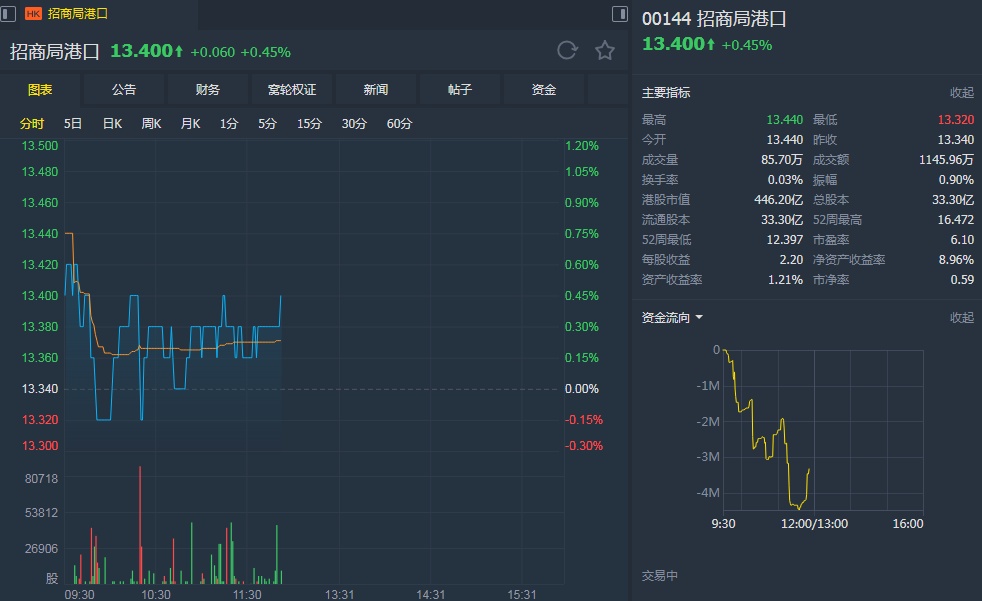The height and width of the screenshot is (601, 982).
Task: Click the left panel layout icon
Action: [8, 13]
